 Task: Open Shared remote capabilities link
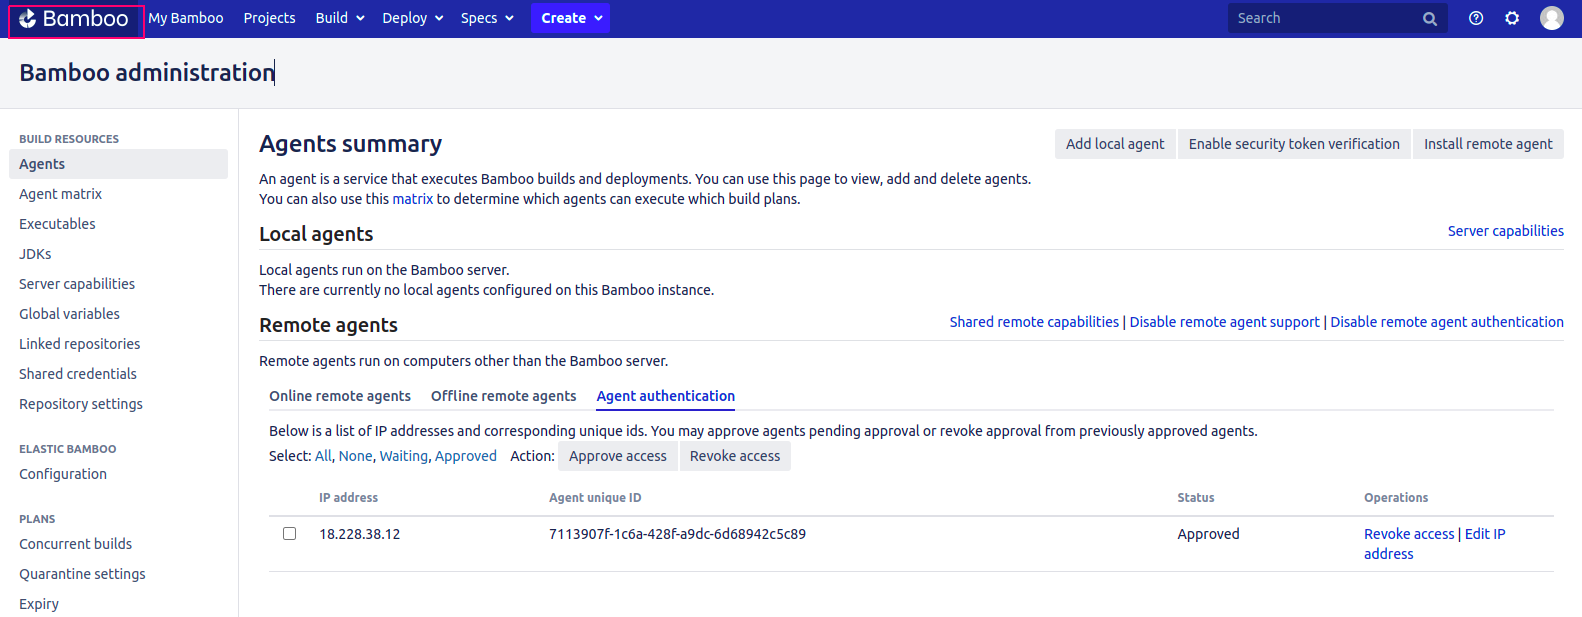(1034, 322)
